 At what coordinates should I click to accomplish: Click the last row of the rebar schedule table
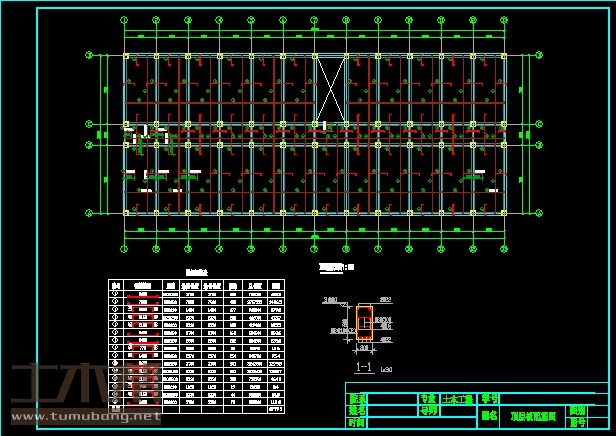click(197, 409)
